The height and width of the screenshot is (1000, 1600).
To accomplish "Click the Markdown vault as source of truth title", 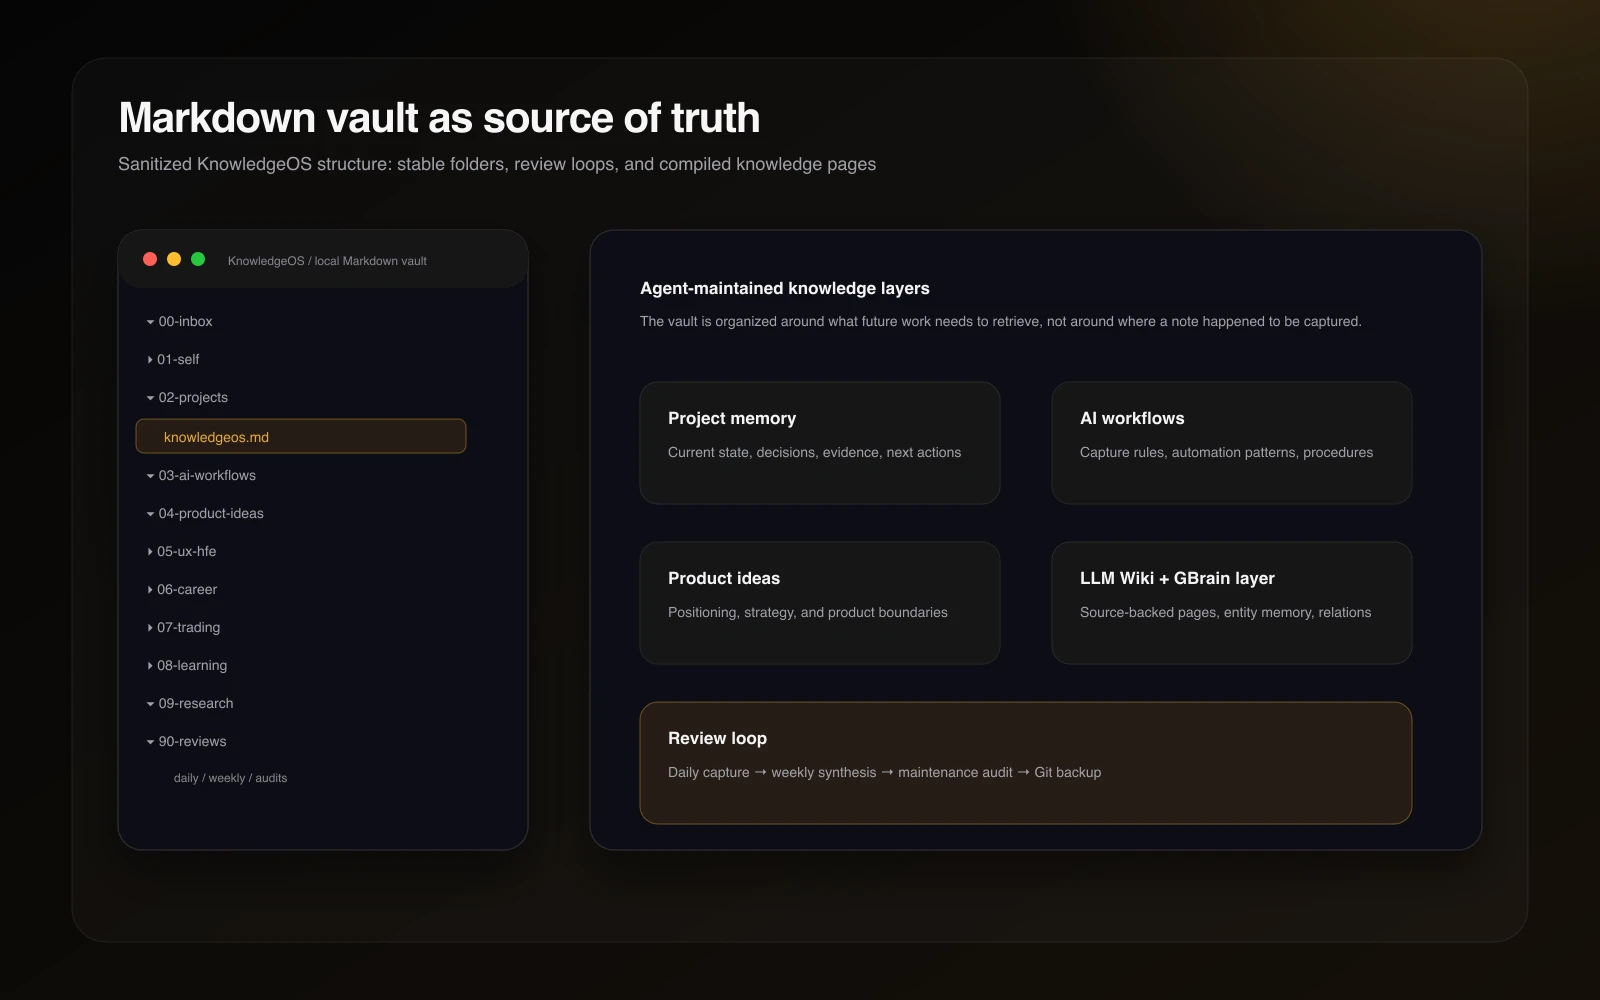I will [x=439, y=118].
